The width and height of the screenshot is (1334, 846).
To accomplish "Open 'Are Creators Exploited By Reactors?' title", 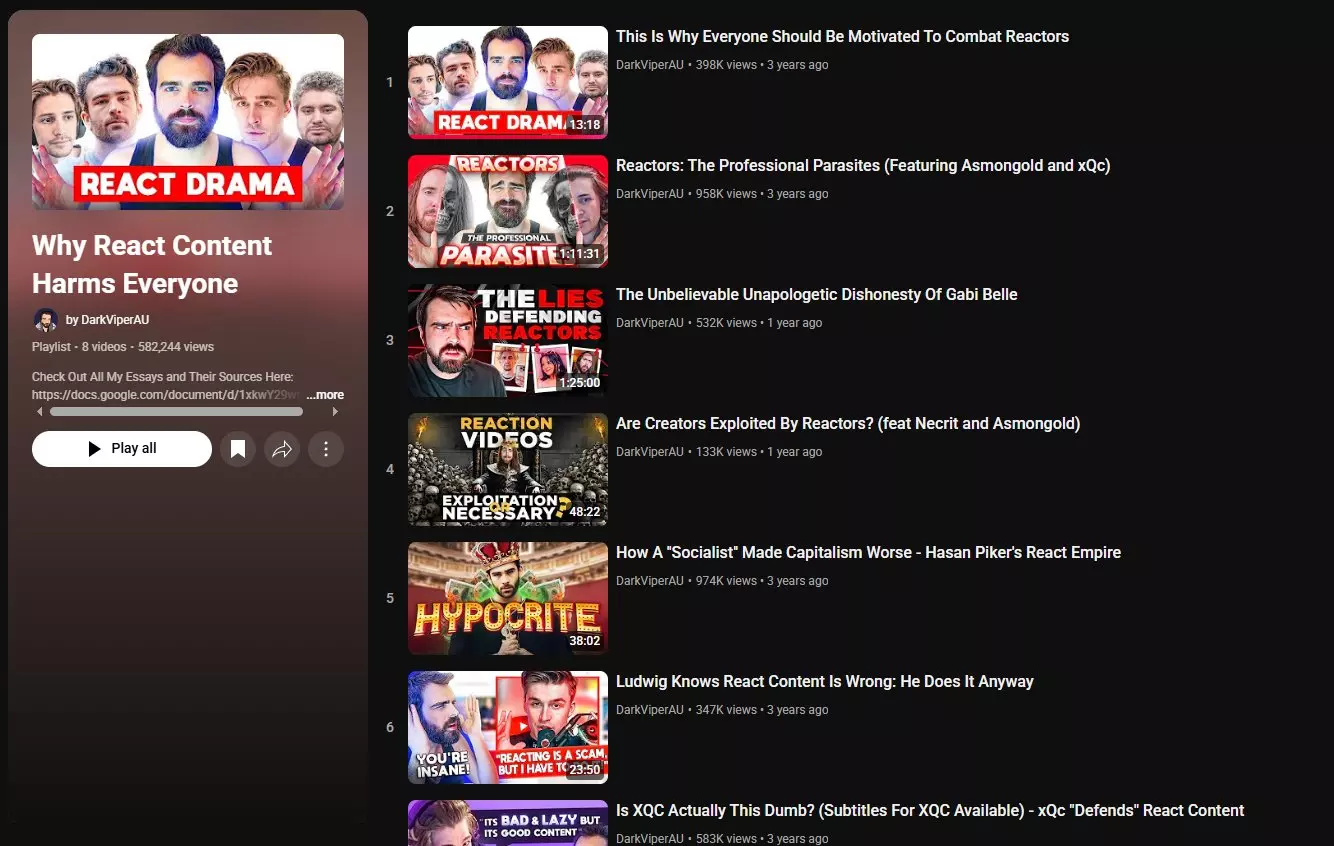I will (848, 423).
